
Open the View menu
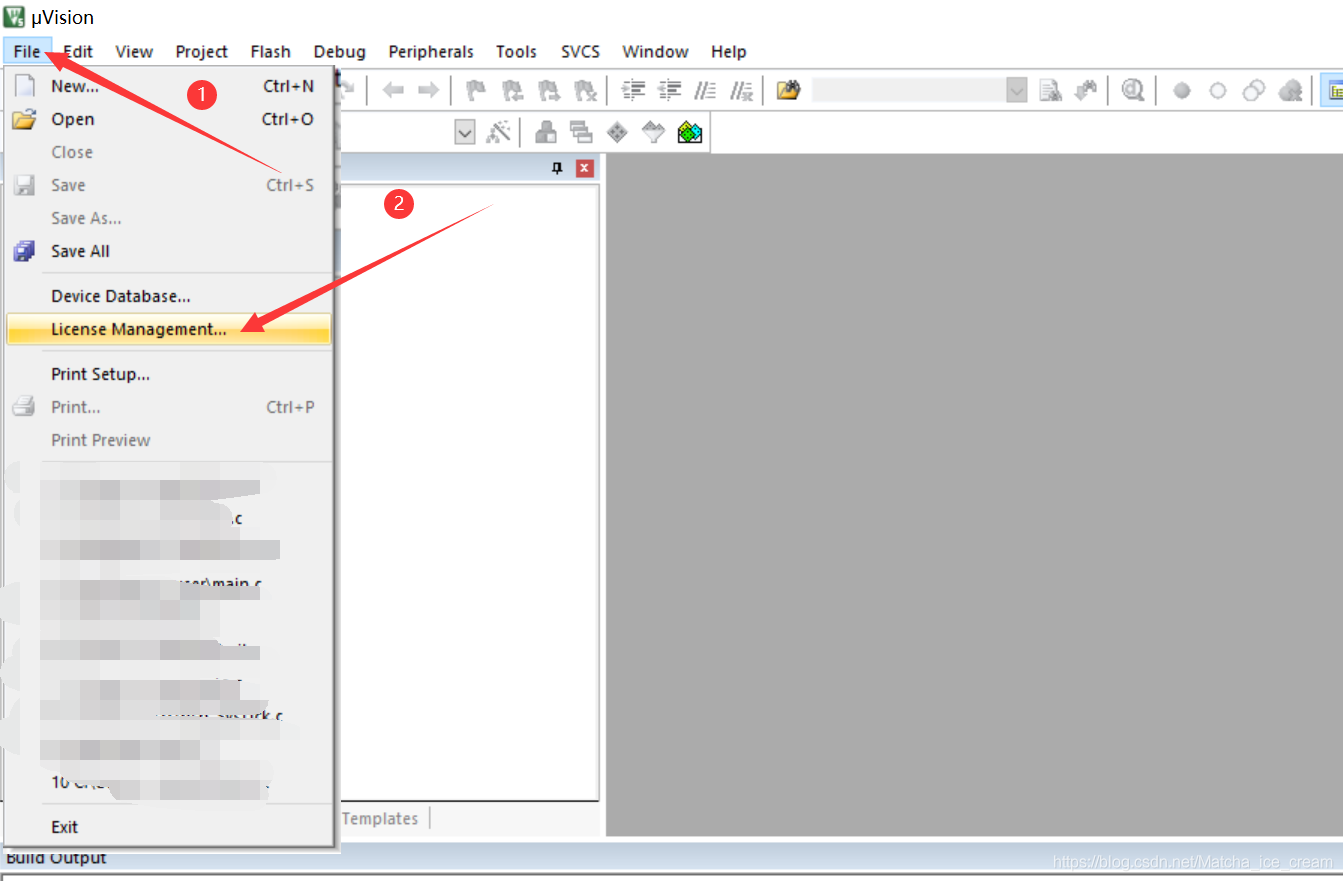click(134, 51)
